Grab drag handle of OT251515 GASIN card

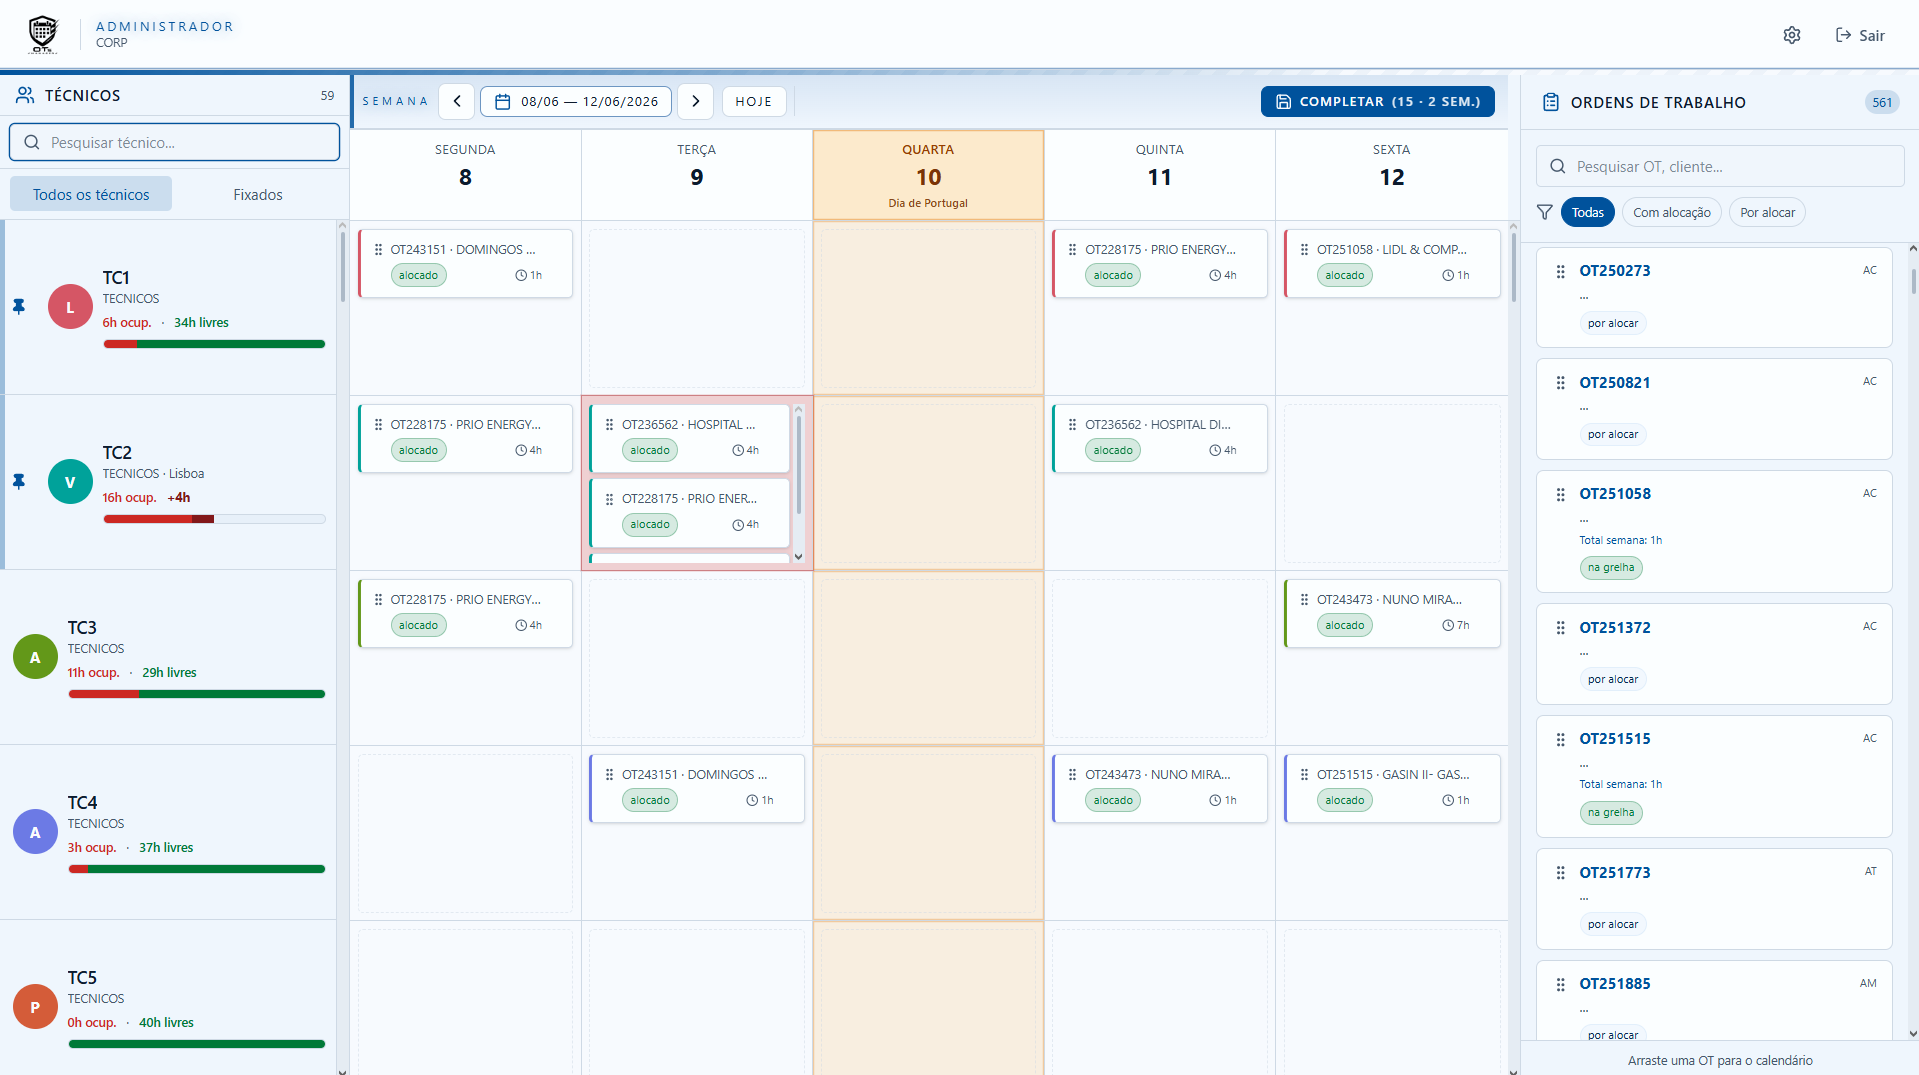pyautogui.click(x=1304, y=775)
